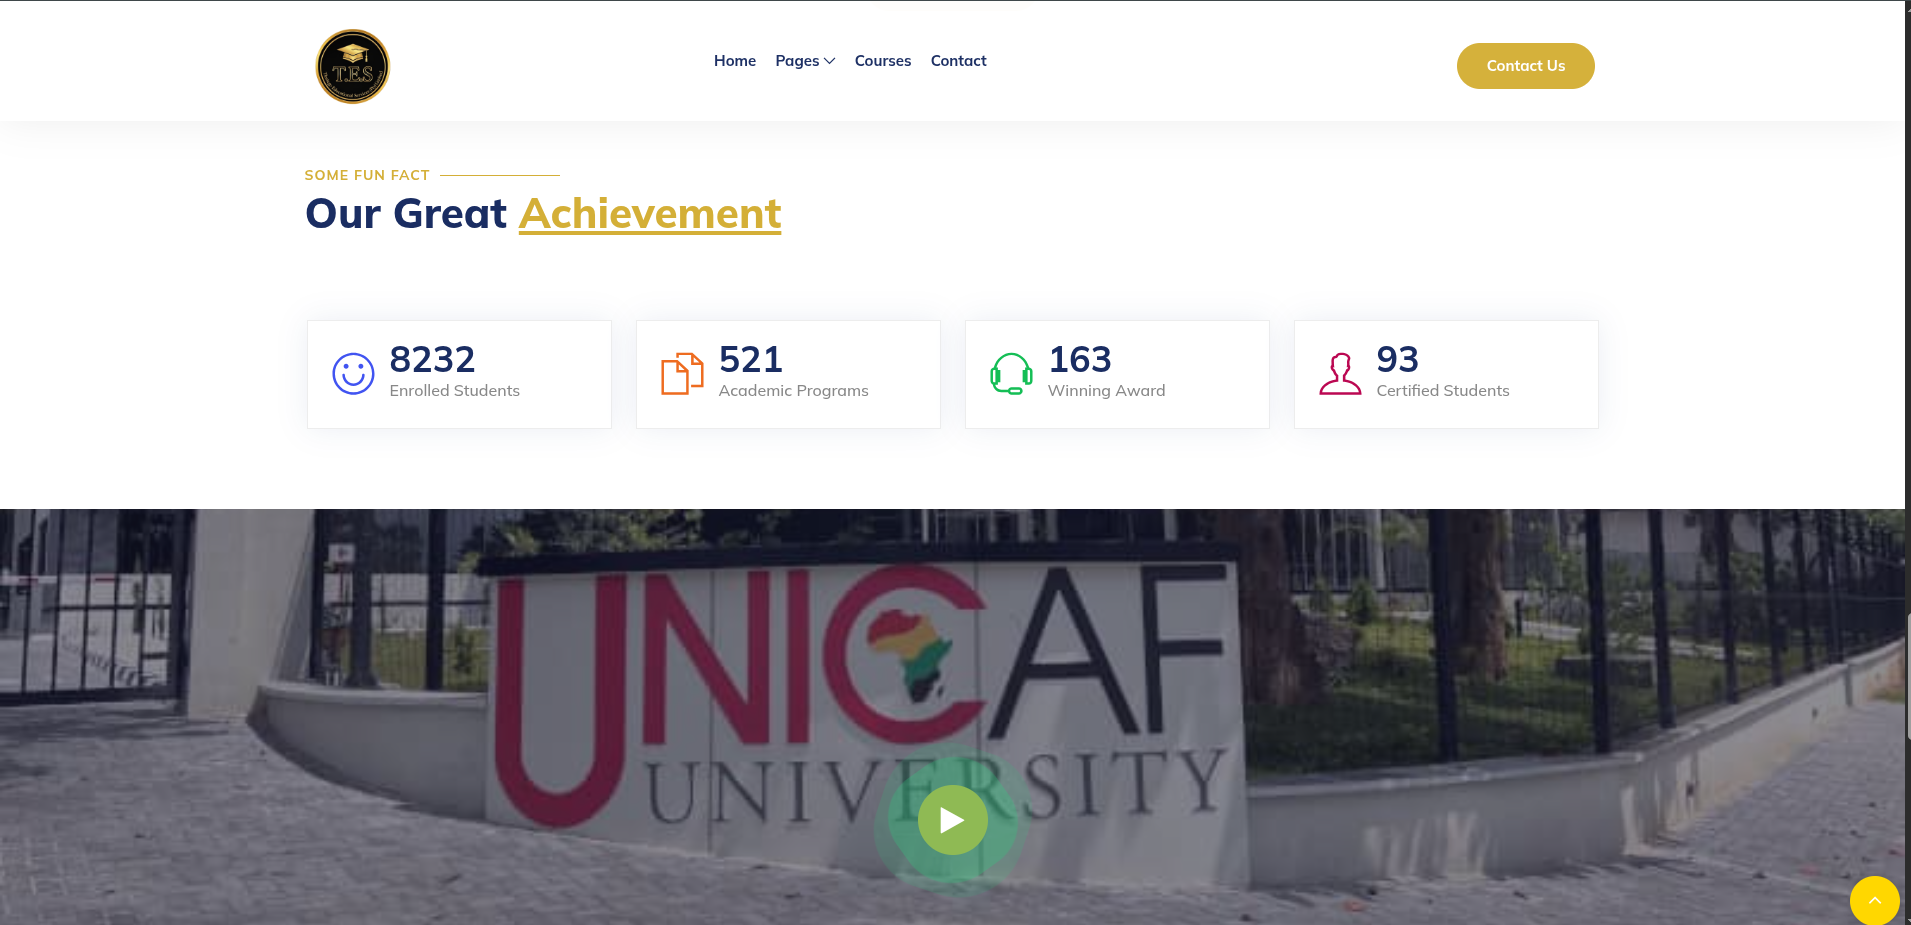The image size is (1911, 925).
Task: Click the smiley face icon
Action: pyautogui.click(x=353, y=374)
